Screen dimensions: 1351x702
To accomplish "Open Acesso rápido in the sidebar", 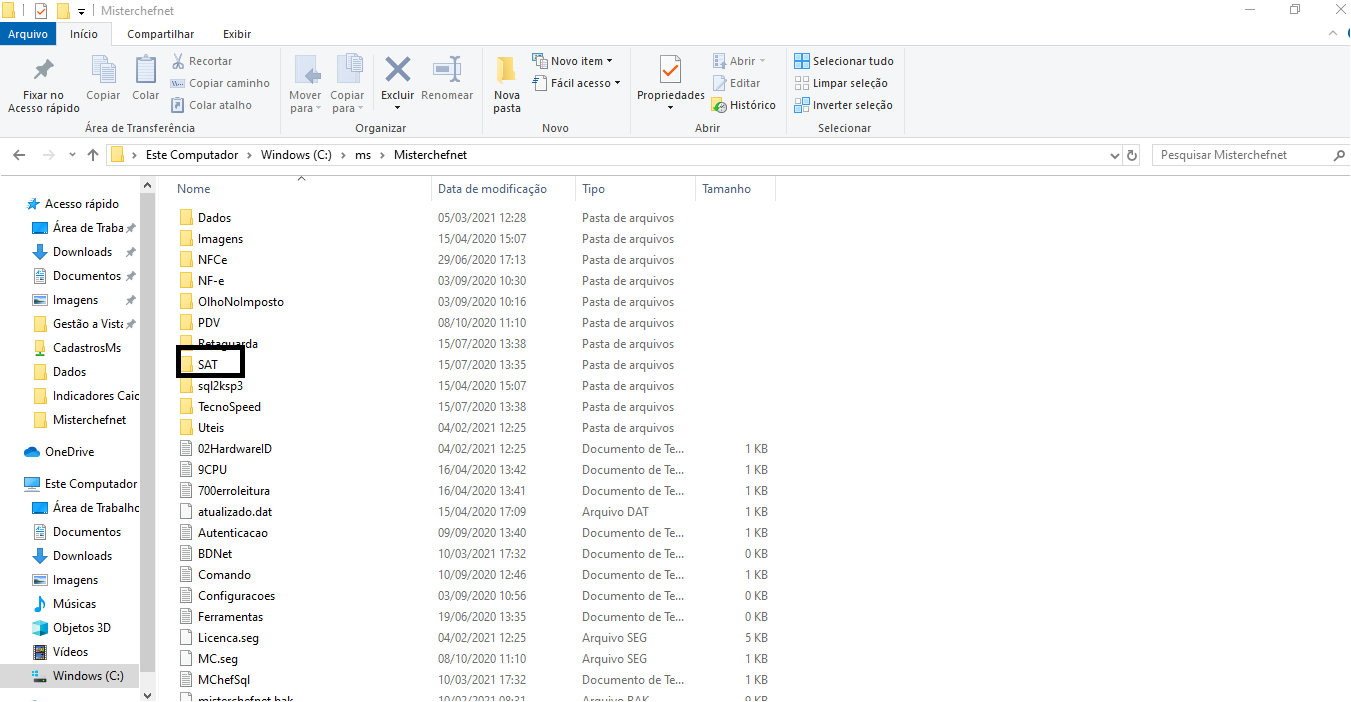I will tap(81, 204).
